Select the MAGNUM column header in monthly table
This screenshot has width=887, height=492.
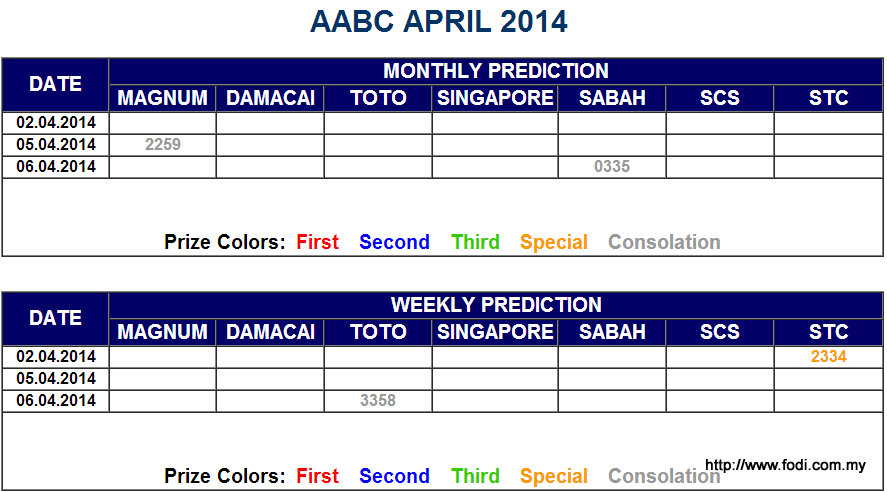pyautogui.click(x=162, y=98)
